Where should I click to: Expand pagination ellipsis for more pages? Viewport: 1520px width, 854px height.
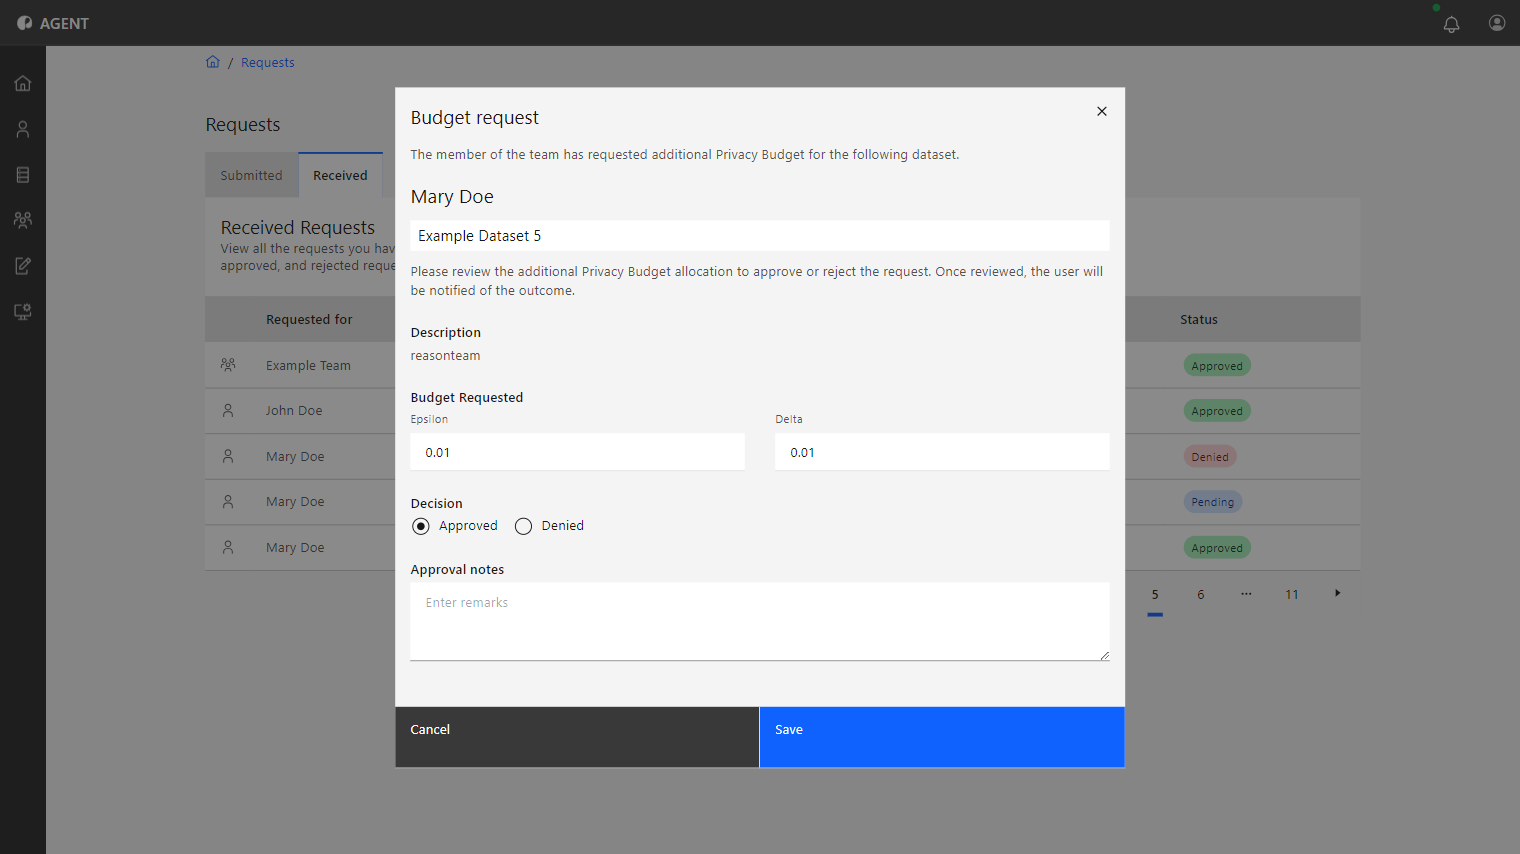click(x=1246, y=594)
